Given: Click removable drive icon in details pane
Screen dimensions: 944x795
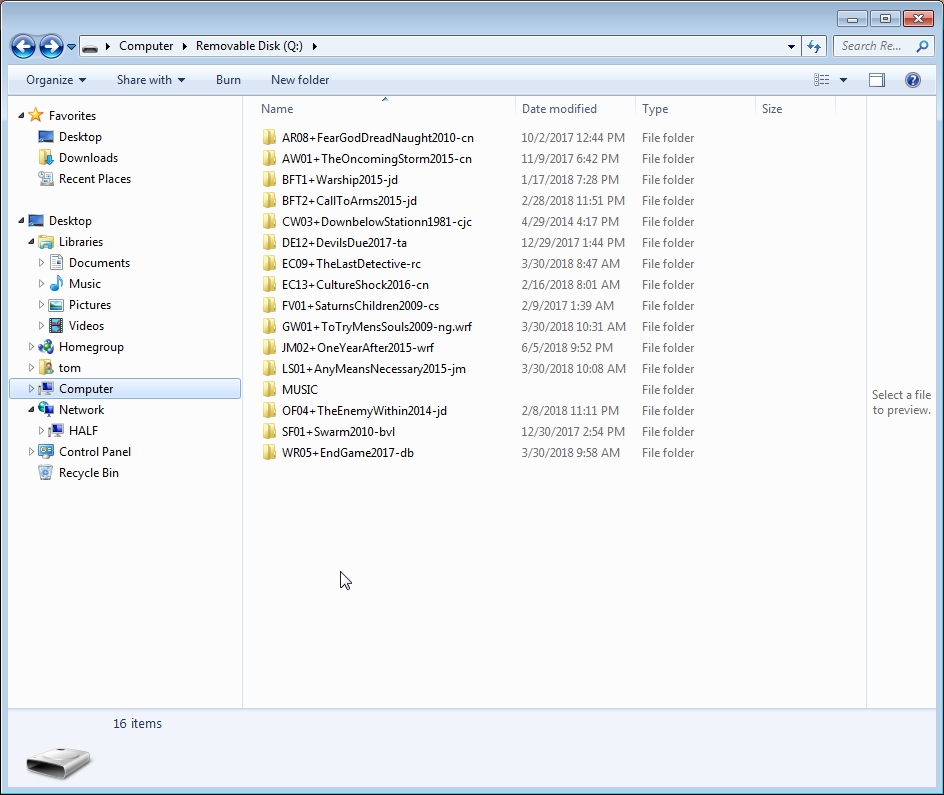Looking at the screenshot, I should pyautogui.click(x=58, y=763).
